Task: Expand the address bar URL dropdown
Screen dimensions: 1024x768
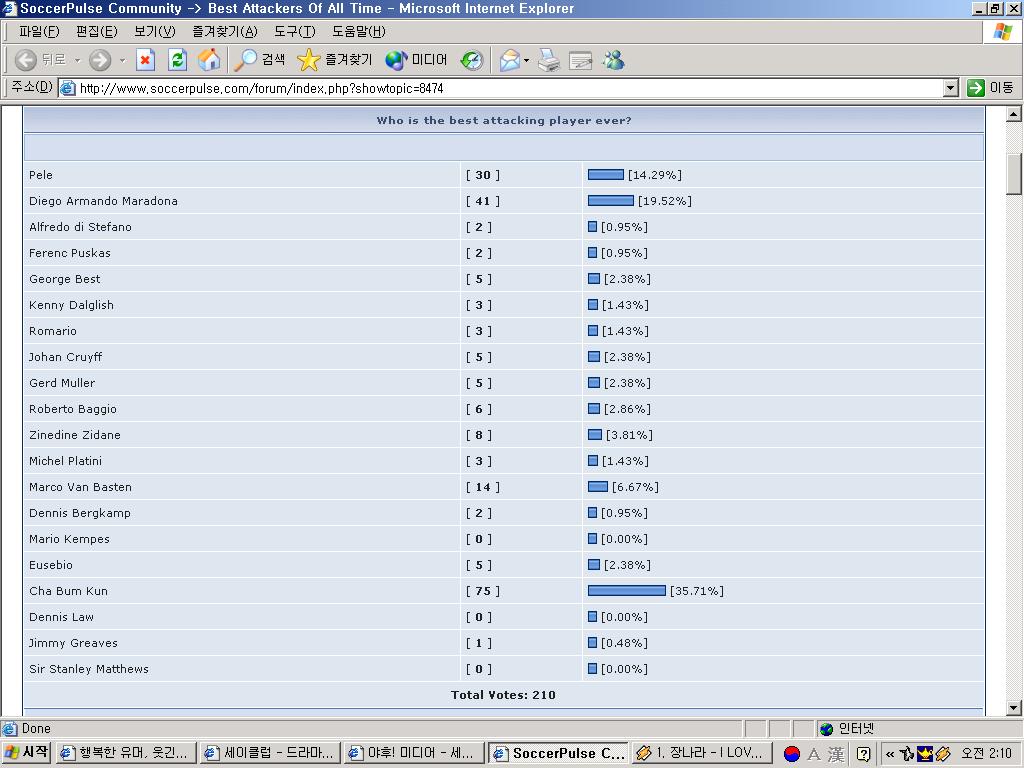Action: pos(950,88)
